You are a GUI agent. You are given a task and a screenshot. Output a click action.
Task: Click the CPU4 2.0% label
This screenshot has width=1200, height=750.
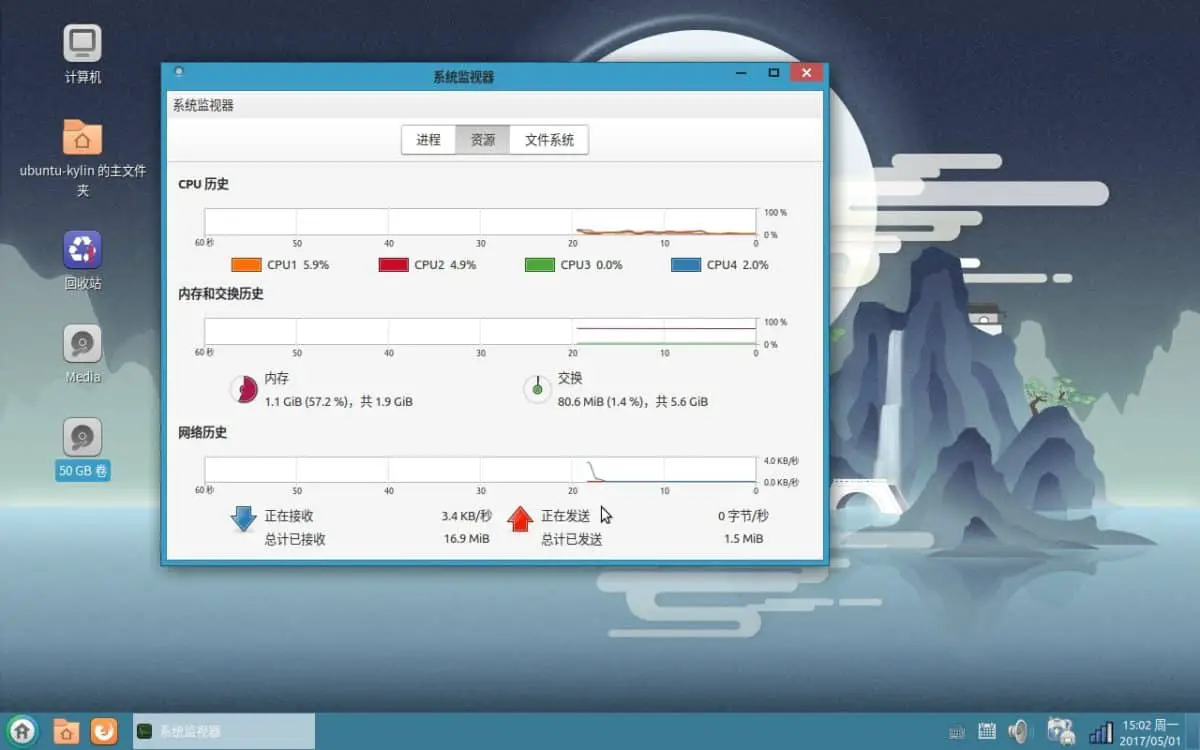pyautogui.click(x=738, y=265)
